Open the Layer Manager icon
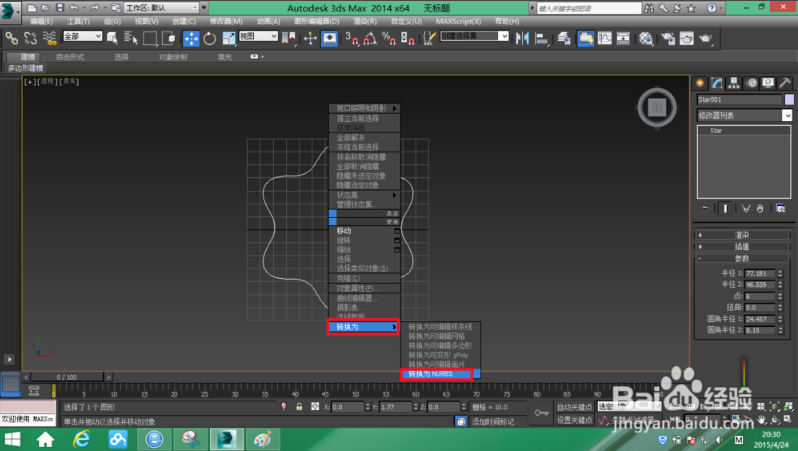Screen dimensions: 798x451 (563, 38)
